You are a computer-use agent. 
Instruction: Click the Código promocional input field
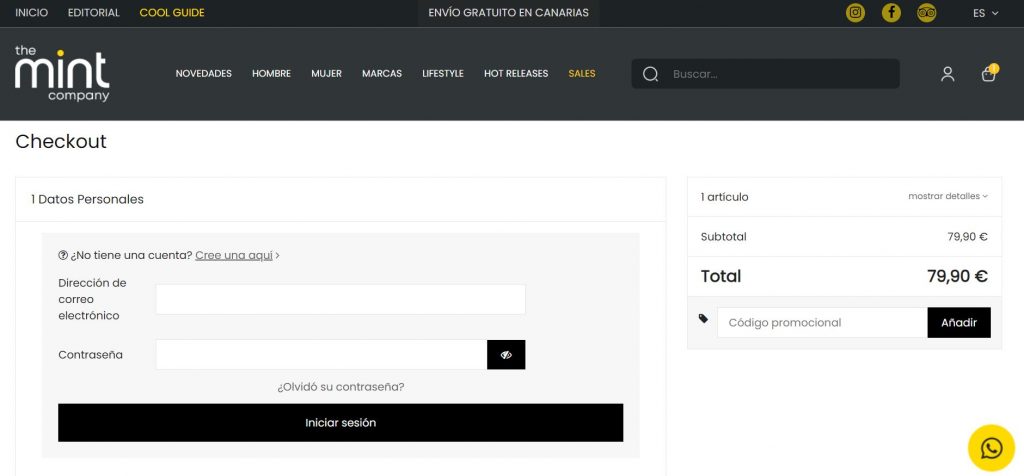point(822,322)
